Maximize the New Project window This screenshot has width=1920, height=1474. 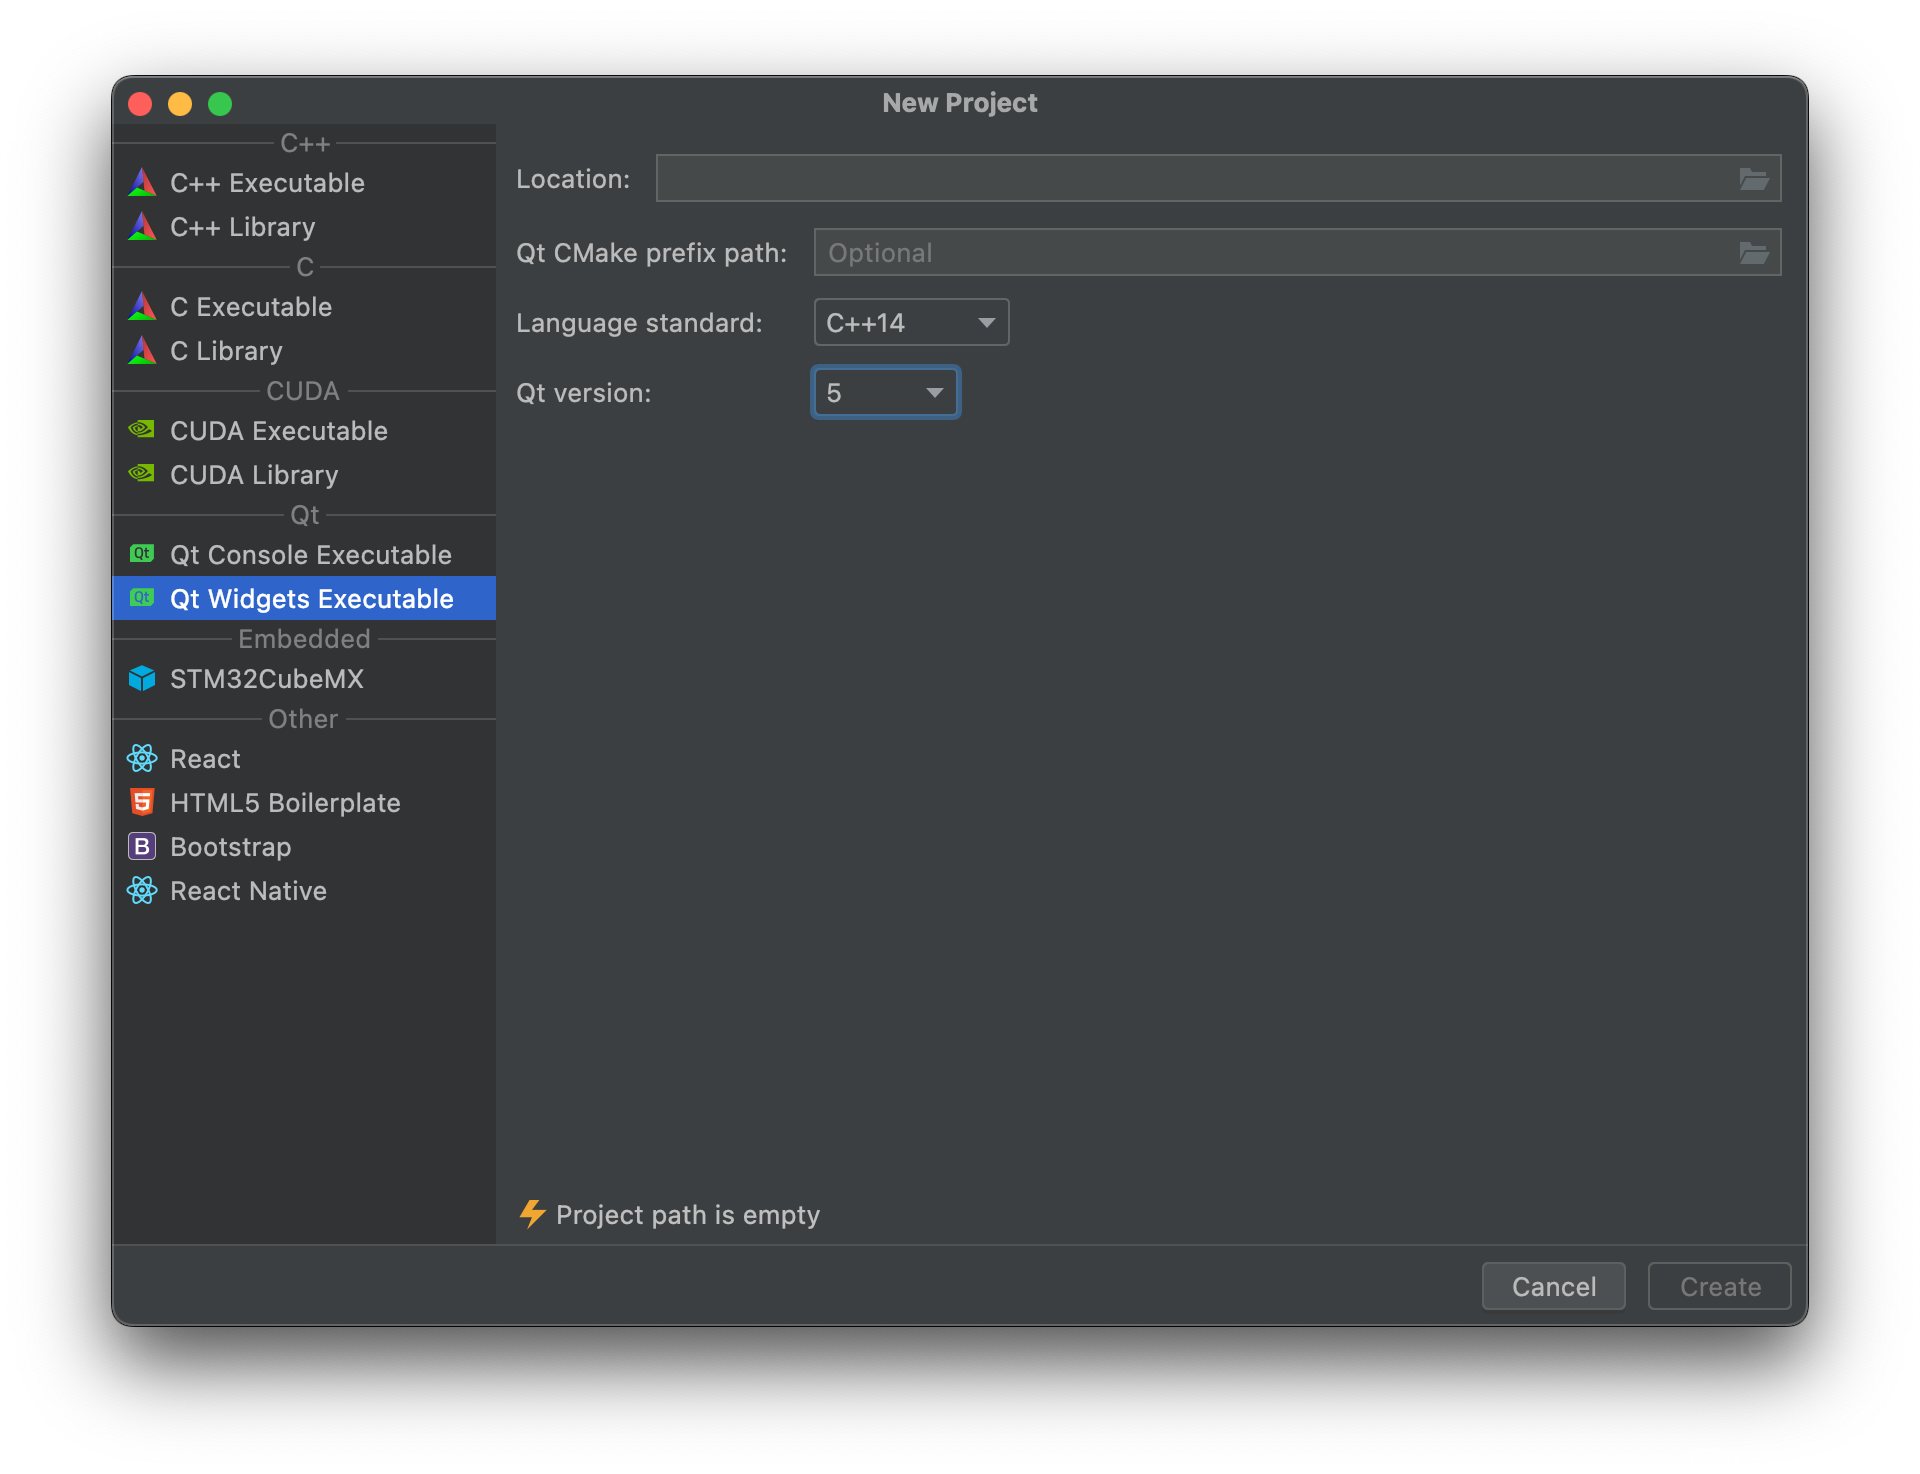pos(220,104)
